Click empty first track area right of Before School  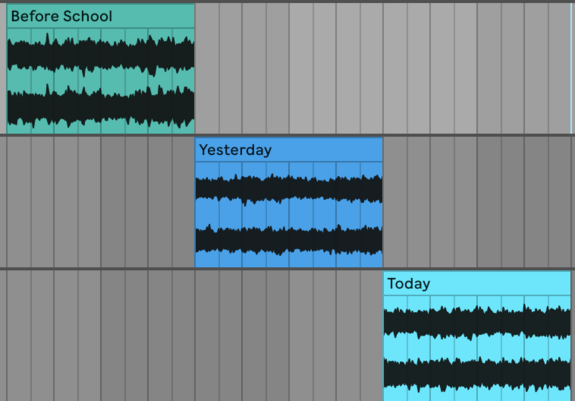point(382,68)
